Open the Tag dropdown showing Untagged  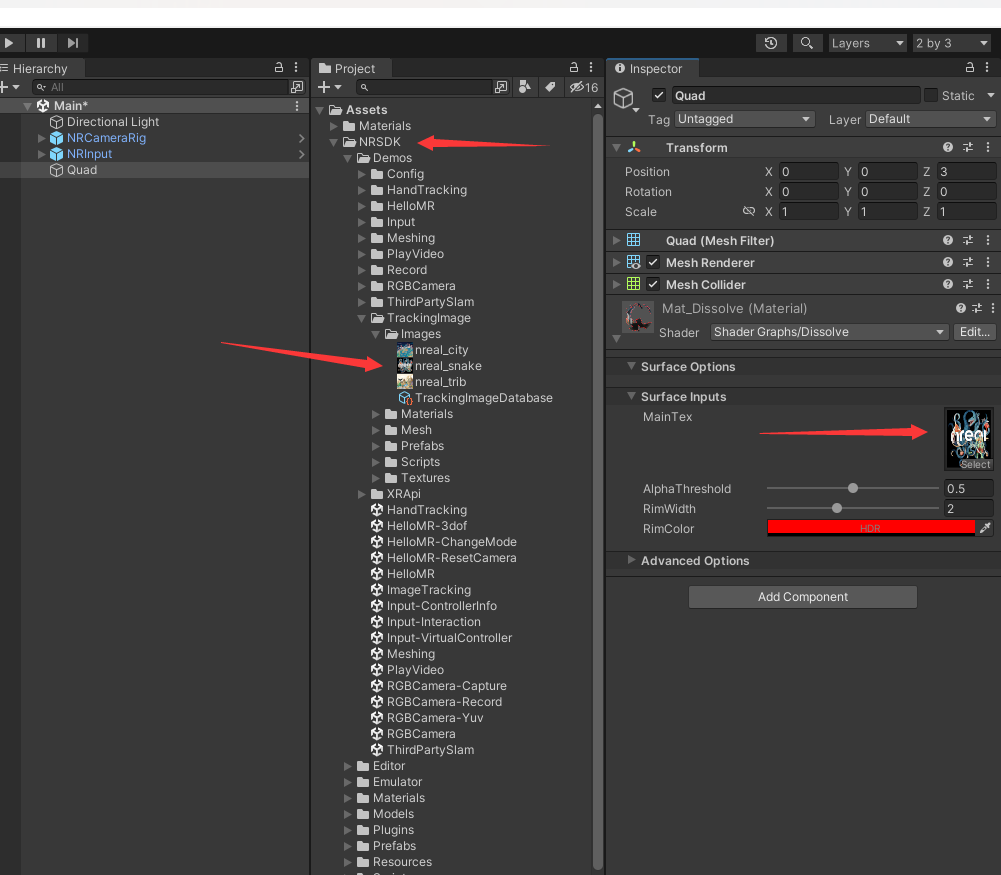click(744, 119)
